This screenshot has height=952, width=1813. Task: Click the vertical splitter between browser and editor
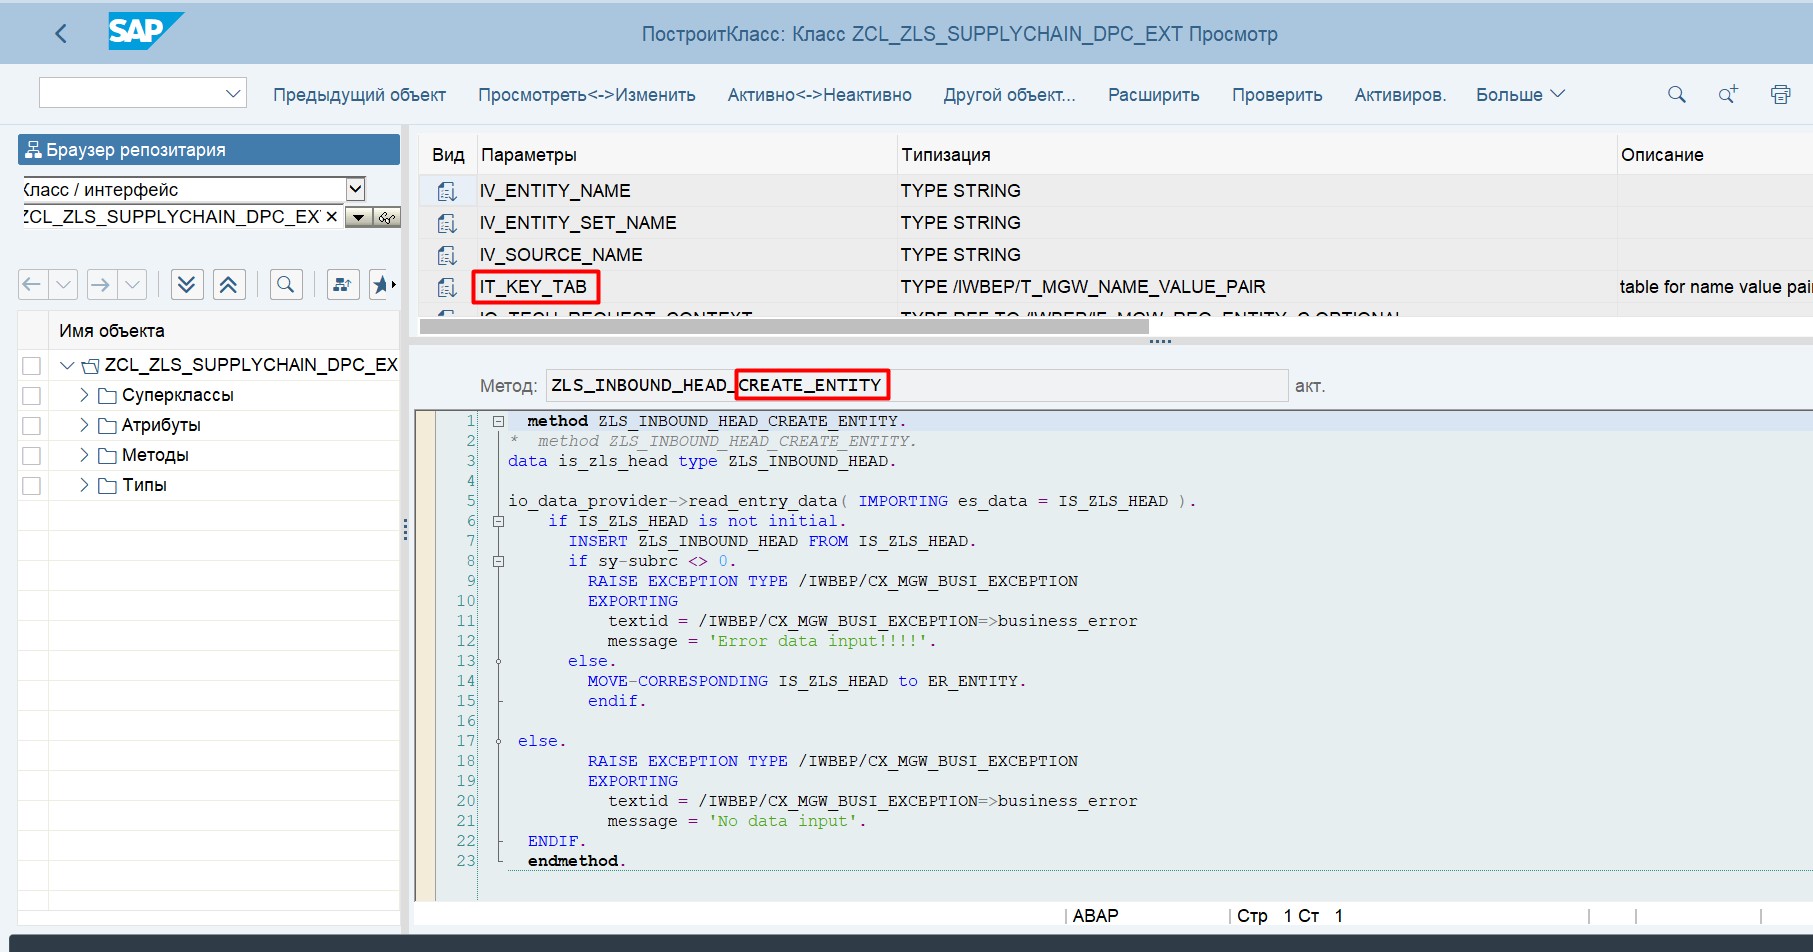click(405, 530)
